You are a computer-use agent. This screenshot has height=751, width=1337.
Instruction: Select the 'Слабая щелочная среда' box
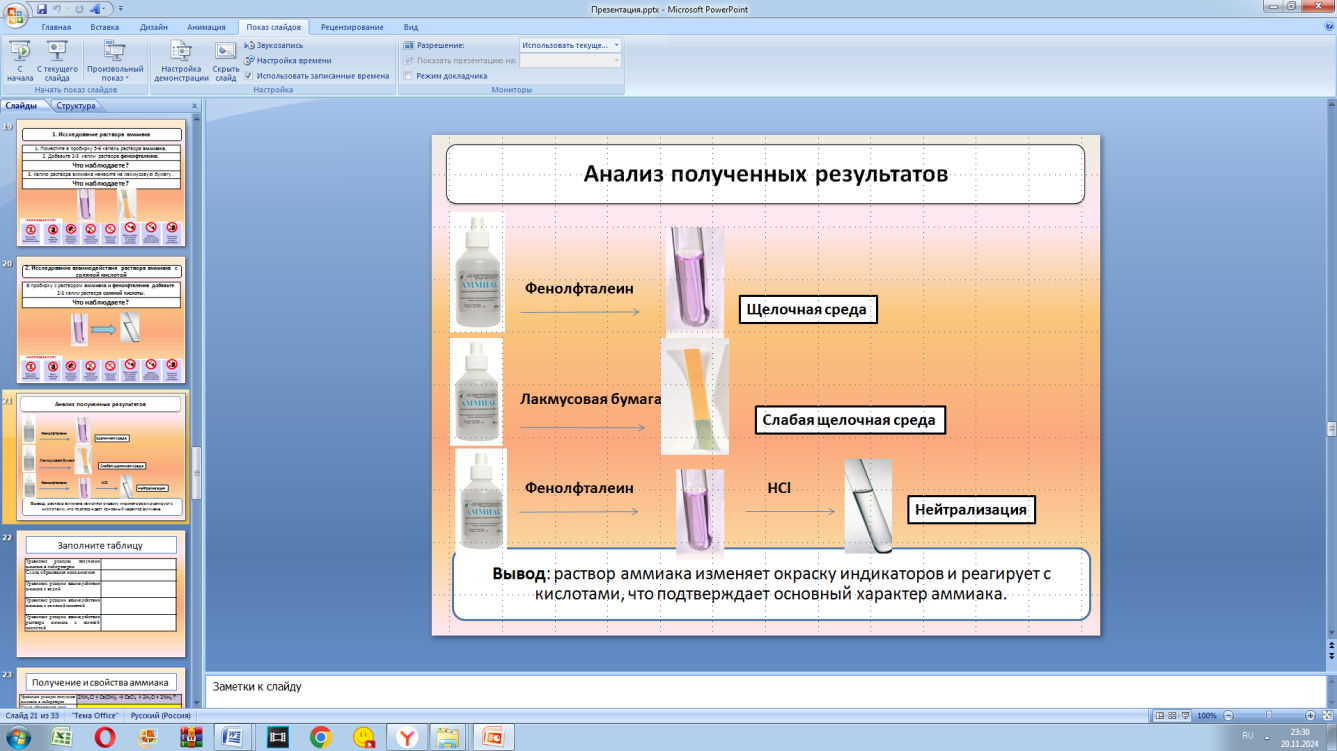coord(849,420)
